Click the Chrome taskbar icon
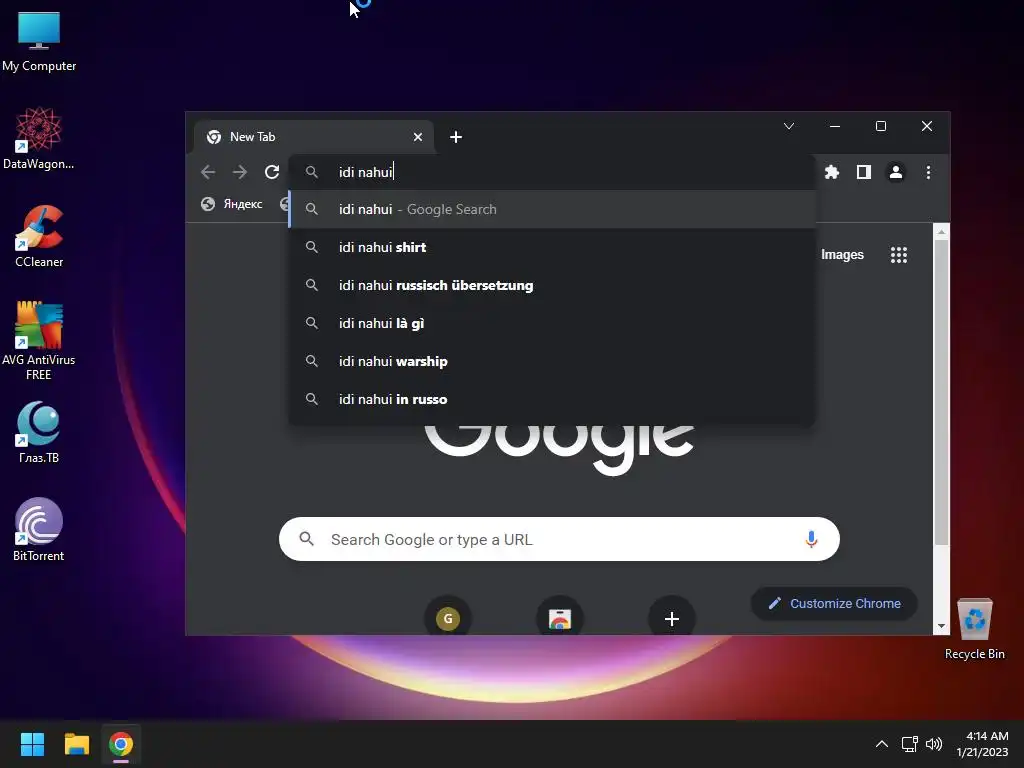The width and height of the screenshot is (1024, 768). [x=121, y=744]
